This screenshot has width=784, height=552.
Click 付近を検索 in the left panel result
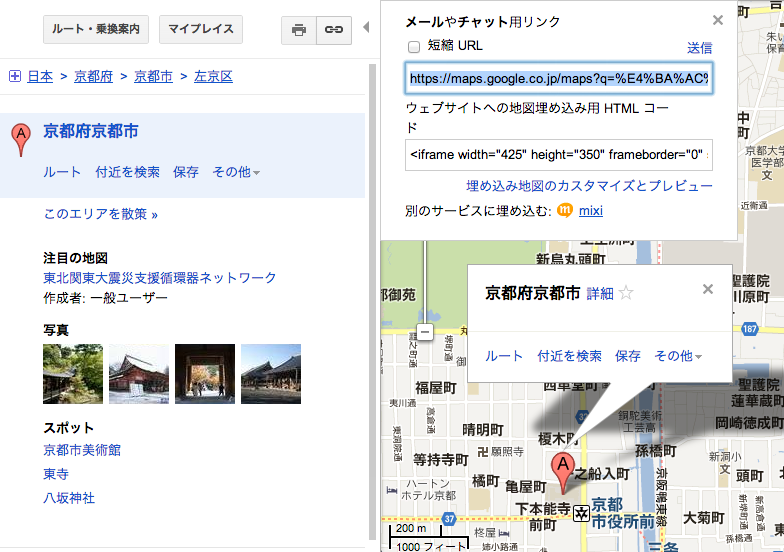(x=128, y=172)
